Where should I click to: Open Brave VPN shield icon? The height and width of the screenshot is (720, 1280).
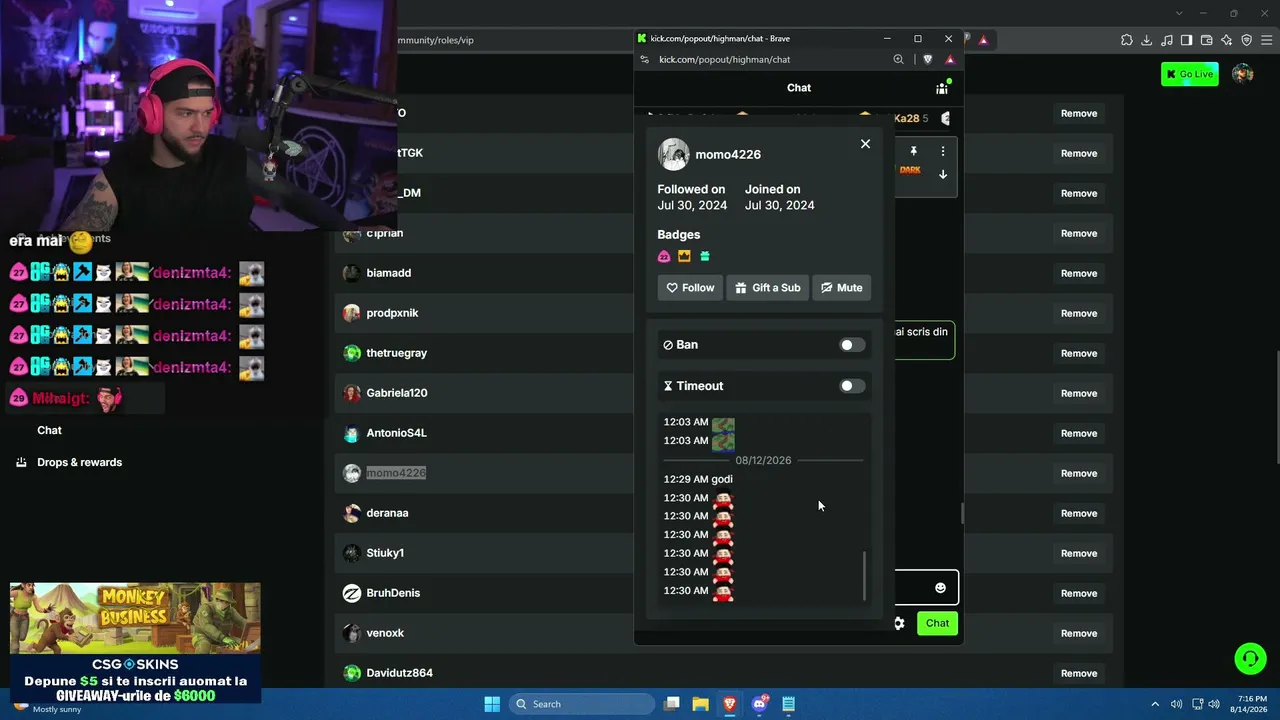point(1247,40)
